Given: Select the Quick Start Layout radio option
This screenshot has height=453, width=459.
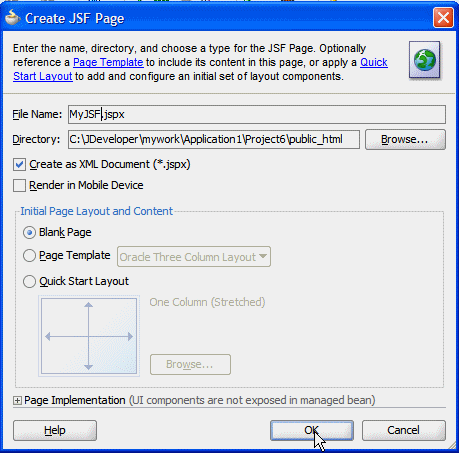Looking at the screenshot, I should click(x=29, y=282).
